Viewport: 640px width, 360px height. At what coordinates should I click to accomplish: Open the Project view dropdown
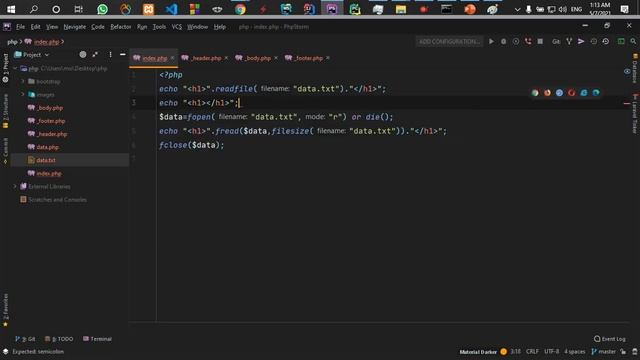point(32,55)
